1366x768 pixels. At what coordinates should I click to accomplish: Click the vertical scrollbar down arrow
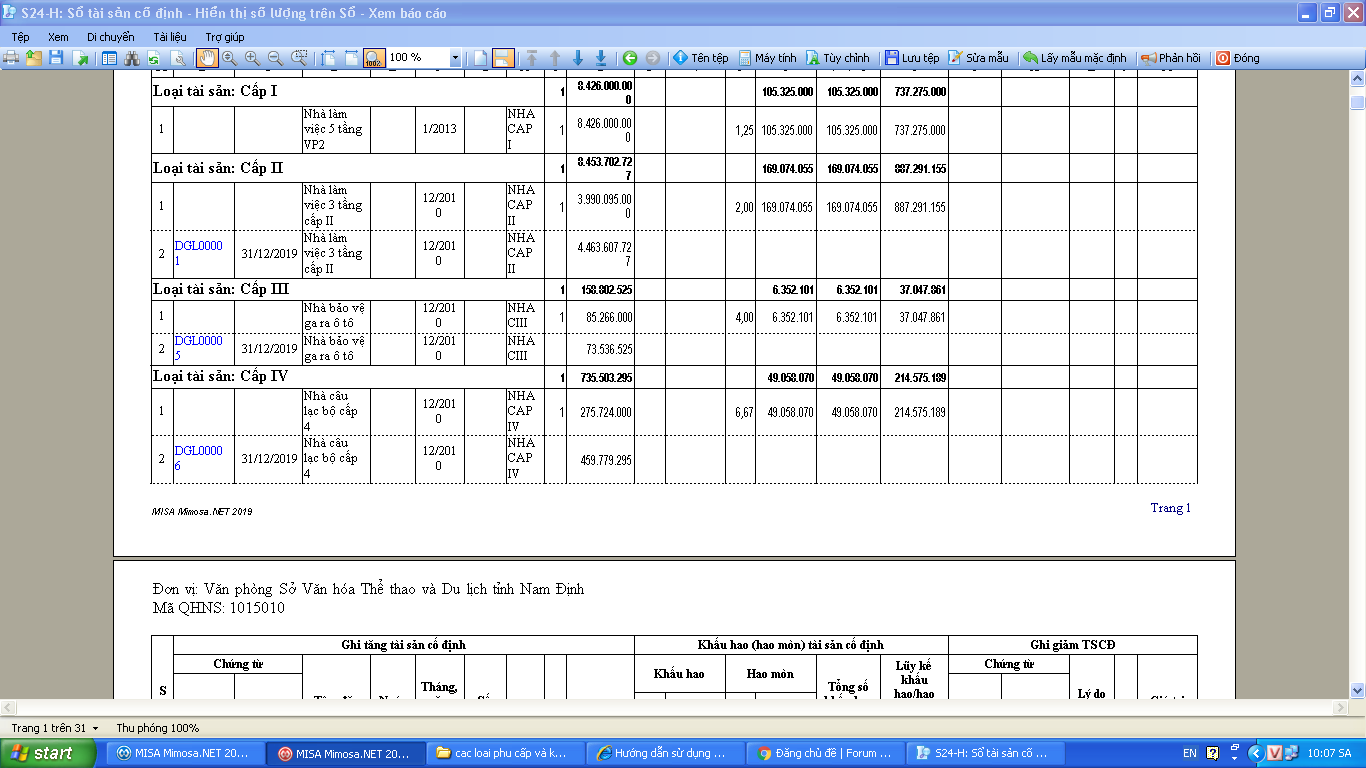[x=1357, y=690]
